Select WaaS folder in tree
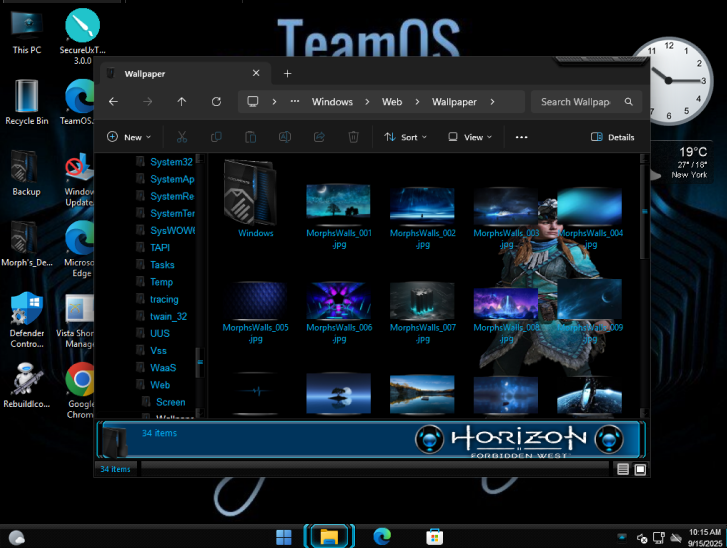The height and width of the screenshot is (548, 727). pyautogui.click(x=163, y=368)
